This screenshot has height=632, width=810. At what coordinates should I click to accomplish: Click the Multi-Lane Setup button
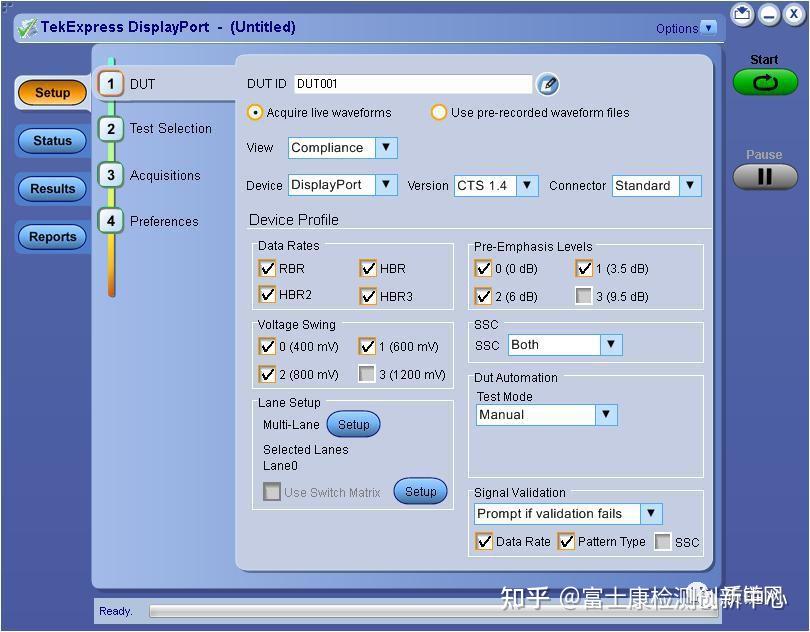353,424
